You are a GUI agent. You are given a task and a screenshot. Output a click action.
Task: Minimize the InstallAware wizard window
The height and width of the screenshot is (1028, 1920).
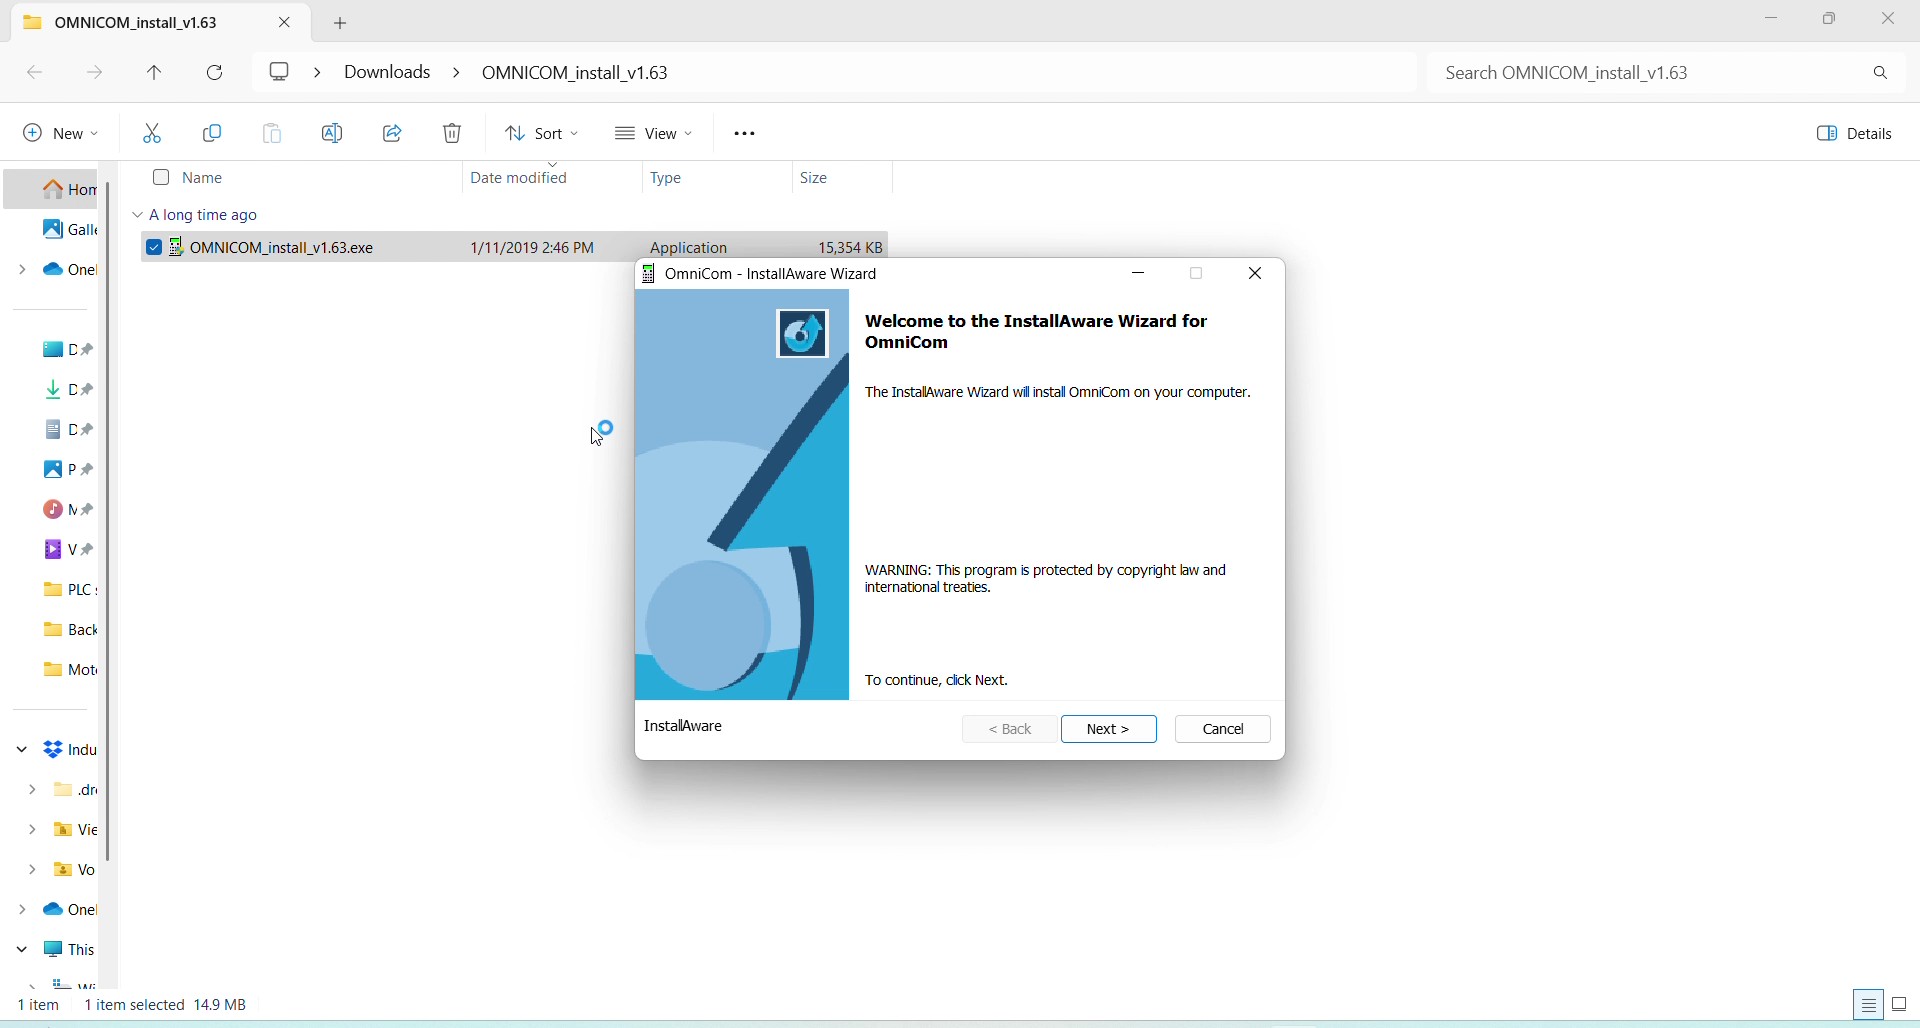[x=1140, y=274]
